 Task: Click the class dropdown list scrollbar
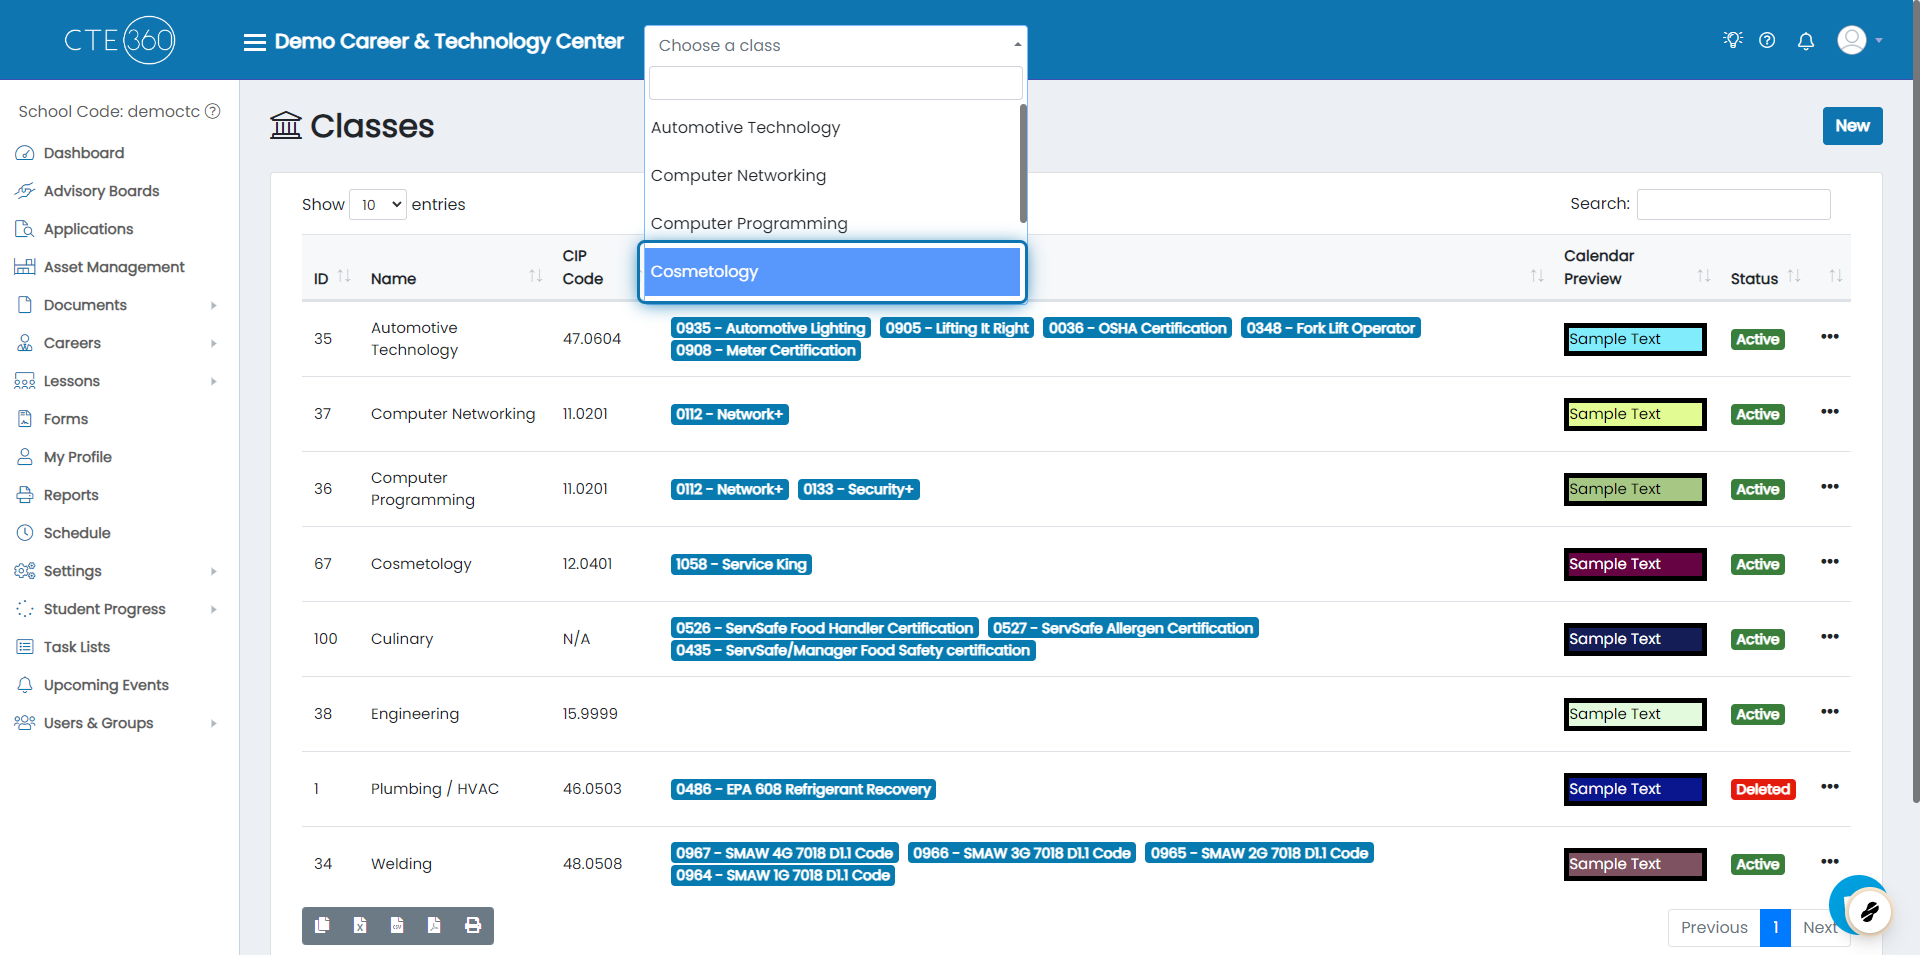point(1023,163)
